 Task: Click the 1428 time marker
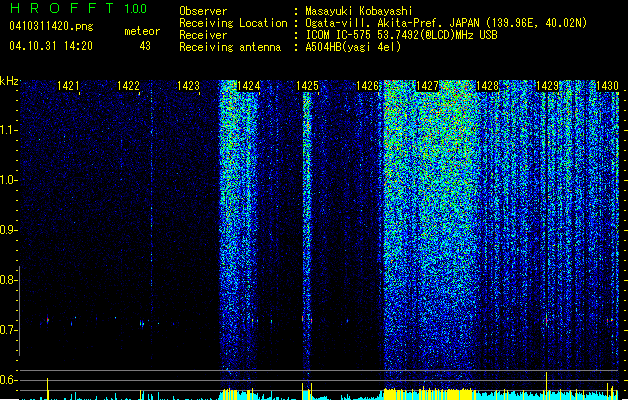tap(487, 86)
